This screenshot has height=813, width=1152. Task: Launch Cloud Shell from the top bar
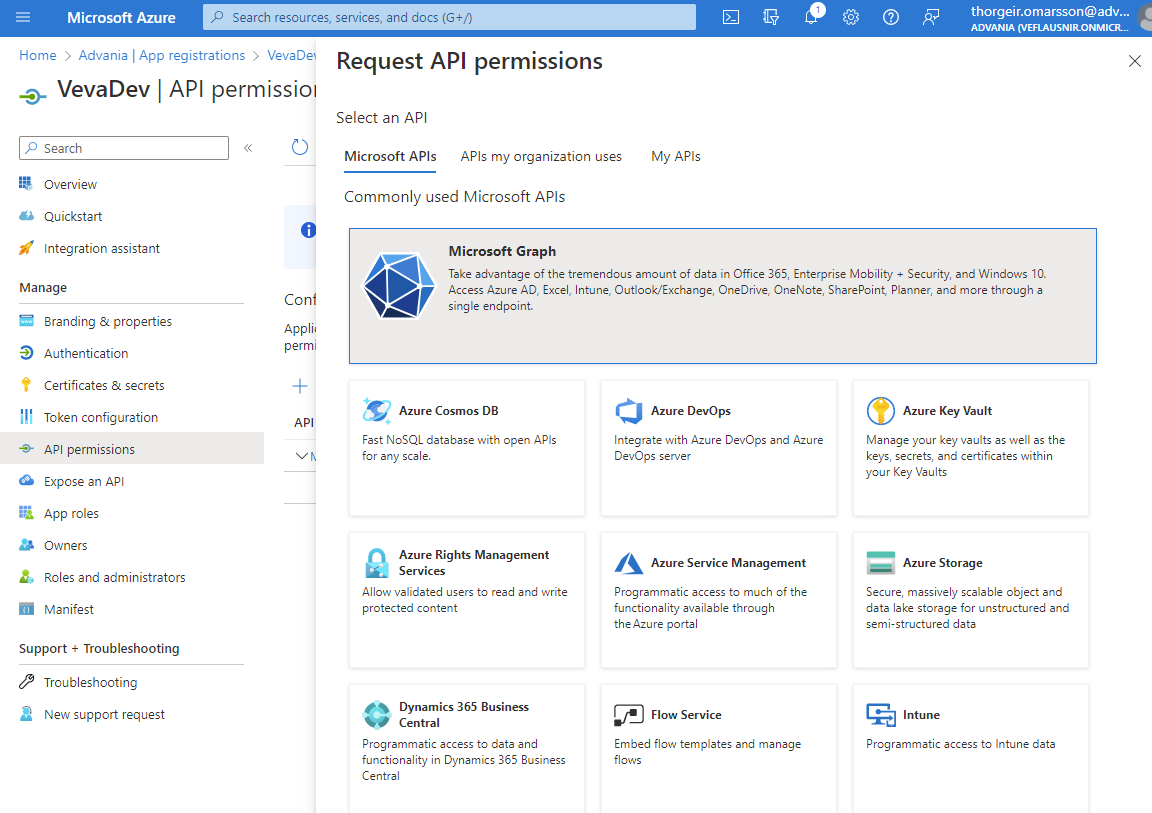click(731, 17)
